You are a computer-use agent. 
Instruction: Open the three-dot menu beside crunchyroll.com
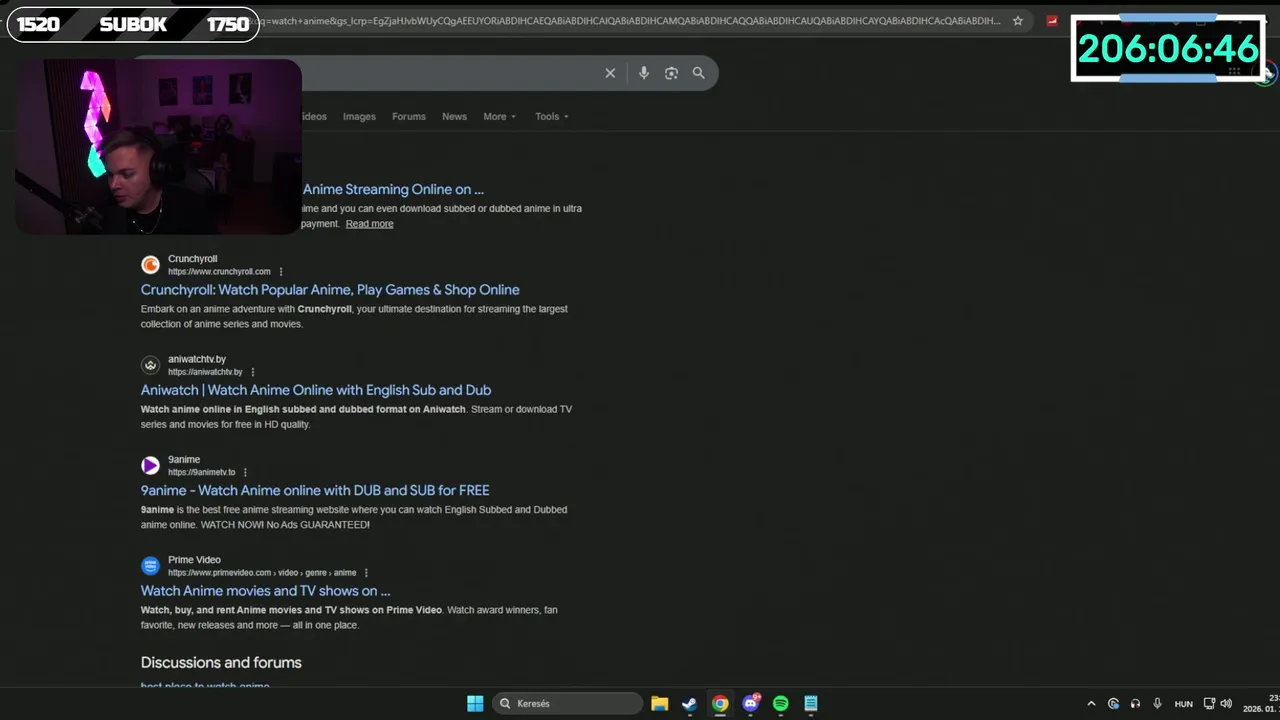[281, 272]
